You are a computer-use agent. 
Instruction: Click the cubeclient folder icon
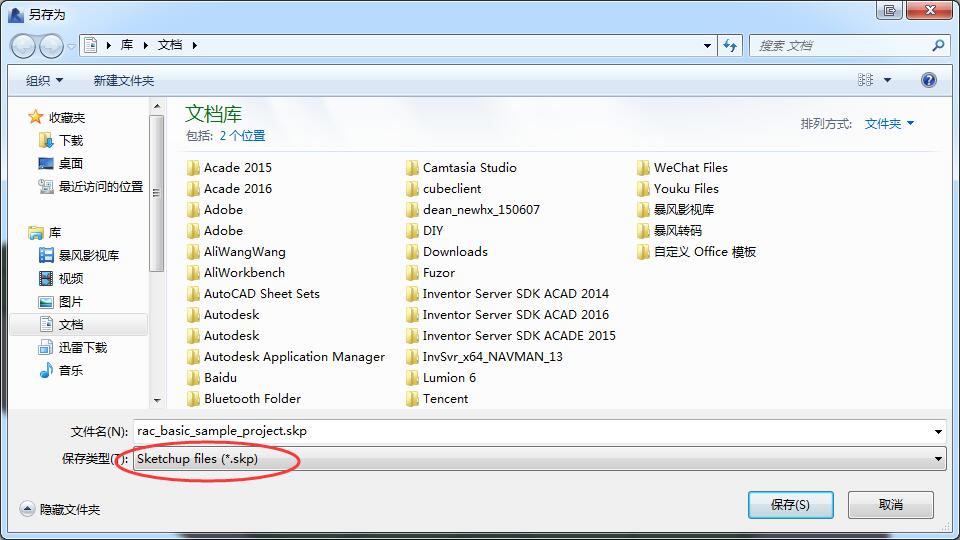[x=412, y=189]
